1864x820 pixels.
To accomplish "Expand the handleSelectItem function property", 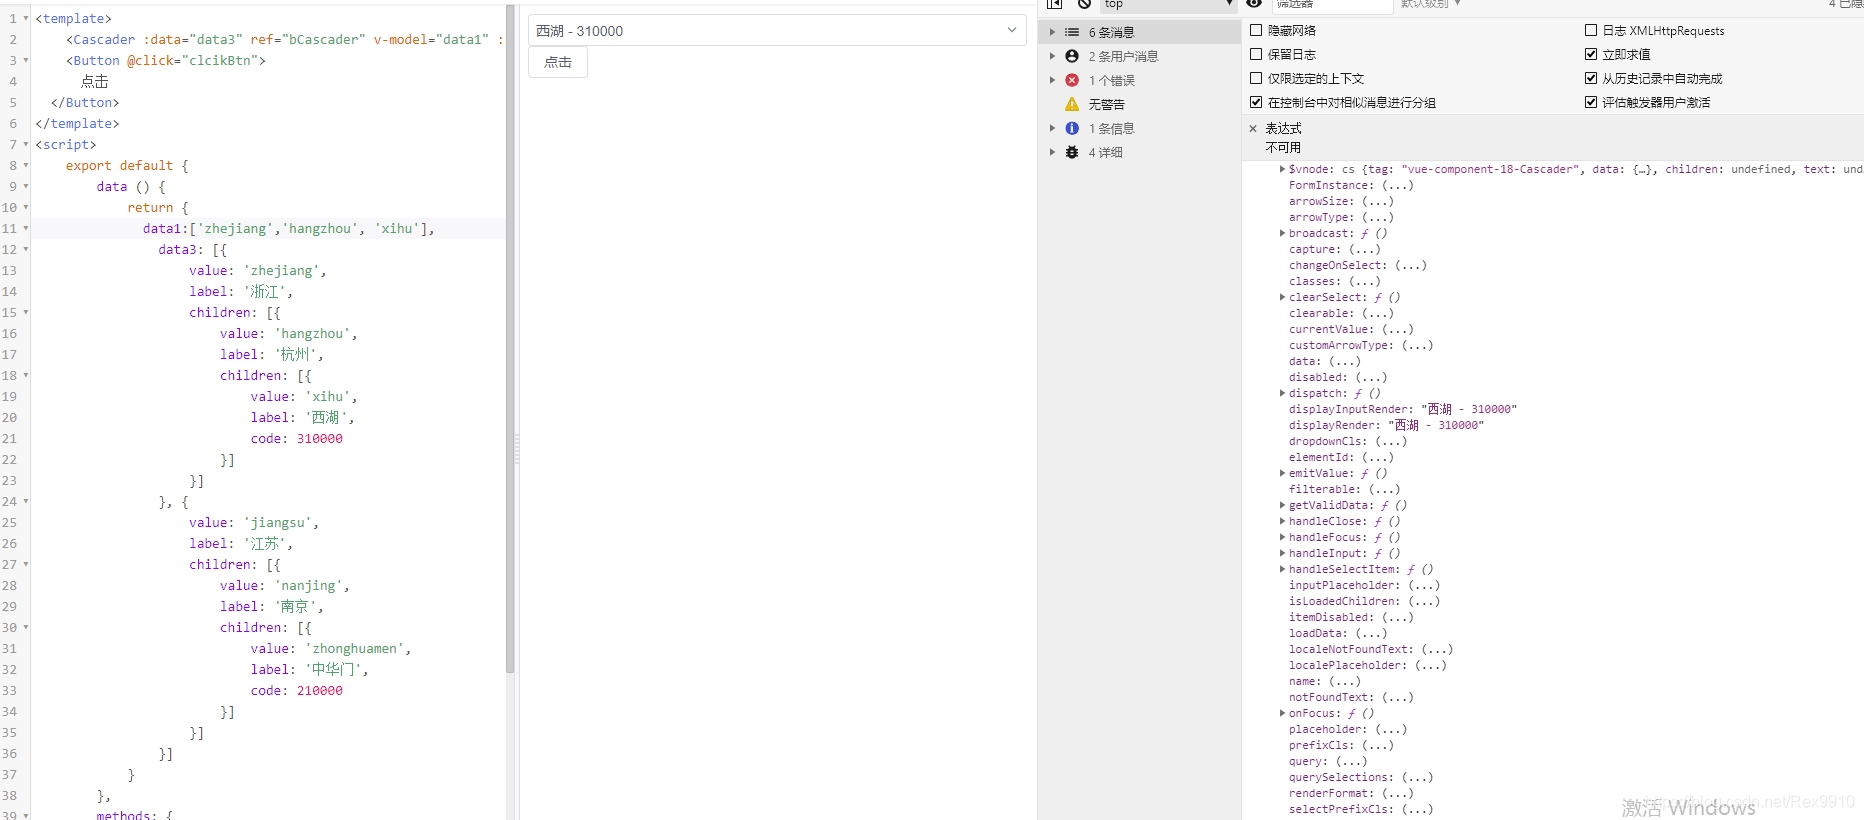I will (1282, 569).
